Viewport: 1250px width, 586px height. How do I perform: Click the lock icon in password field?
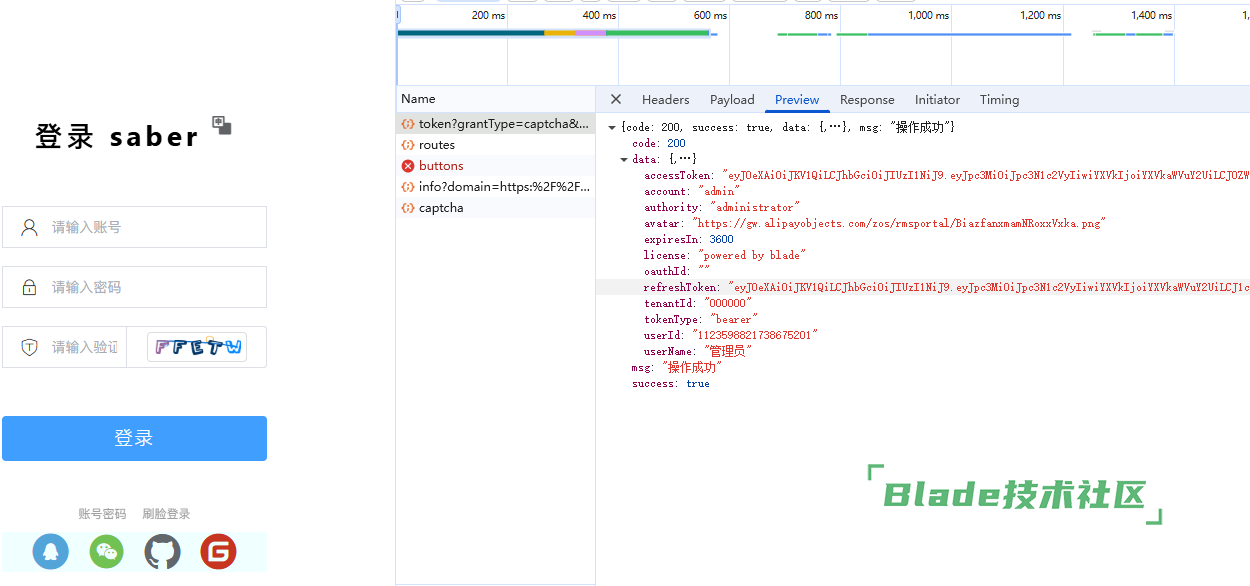pos(29,287)
